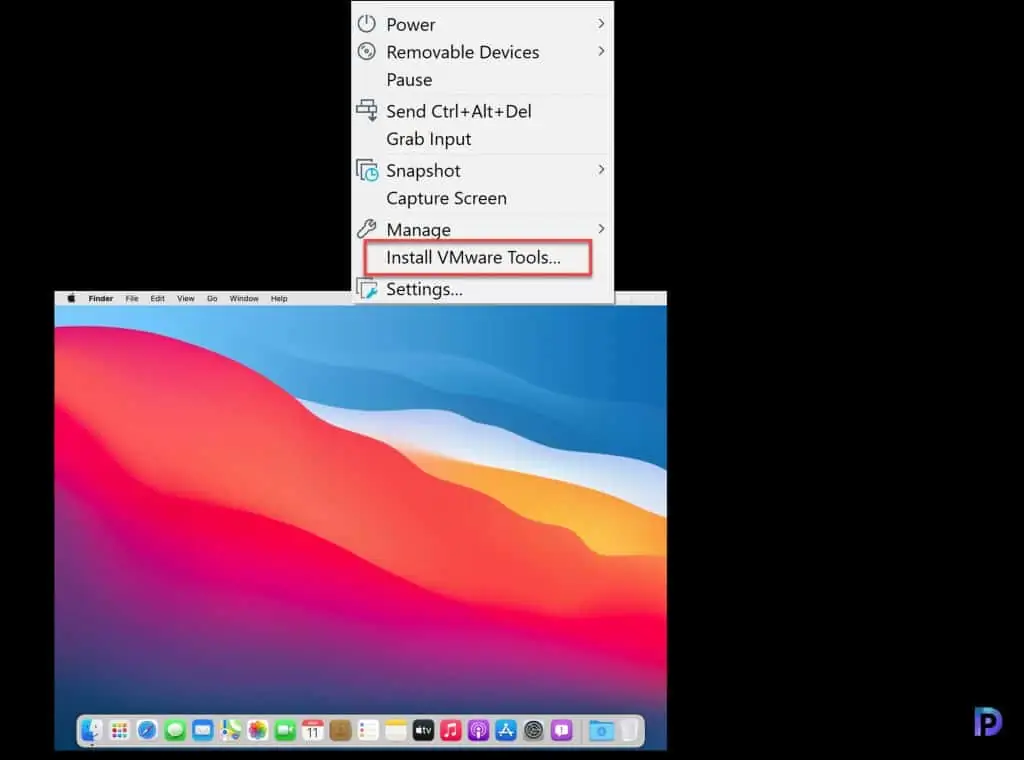Expand the Manage submenu arrow
The height and width of the screenshot is (760, 1024).
pyautogui.click(x=601, y=229)
